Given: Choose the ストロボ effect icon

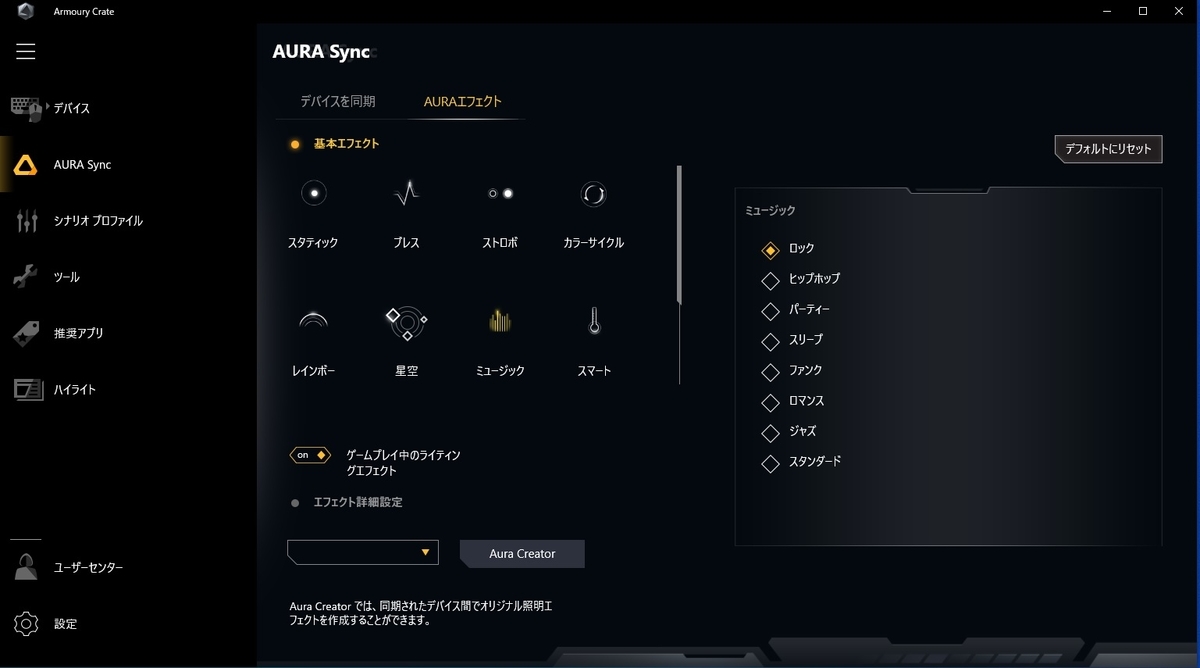Looking at the screenshot, I should (499, 193).
